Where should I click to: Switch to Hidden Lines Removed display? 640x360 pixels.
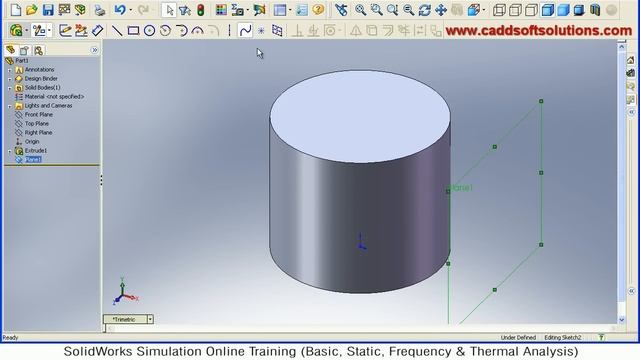pyautogui.click(x=531, y=10)
